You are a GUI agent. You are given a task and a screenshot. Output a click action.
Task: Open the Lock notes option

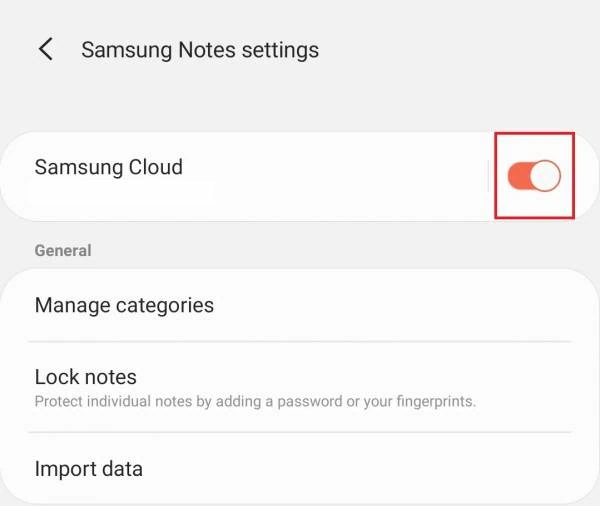[x=300, y=387]
